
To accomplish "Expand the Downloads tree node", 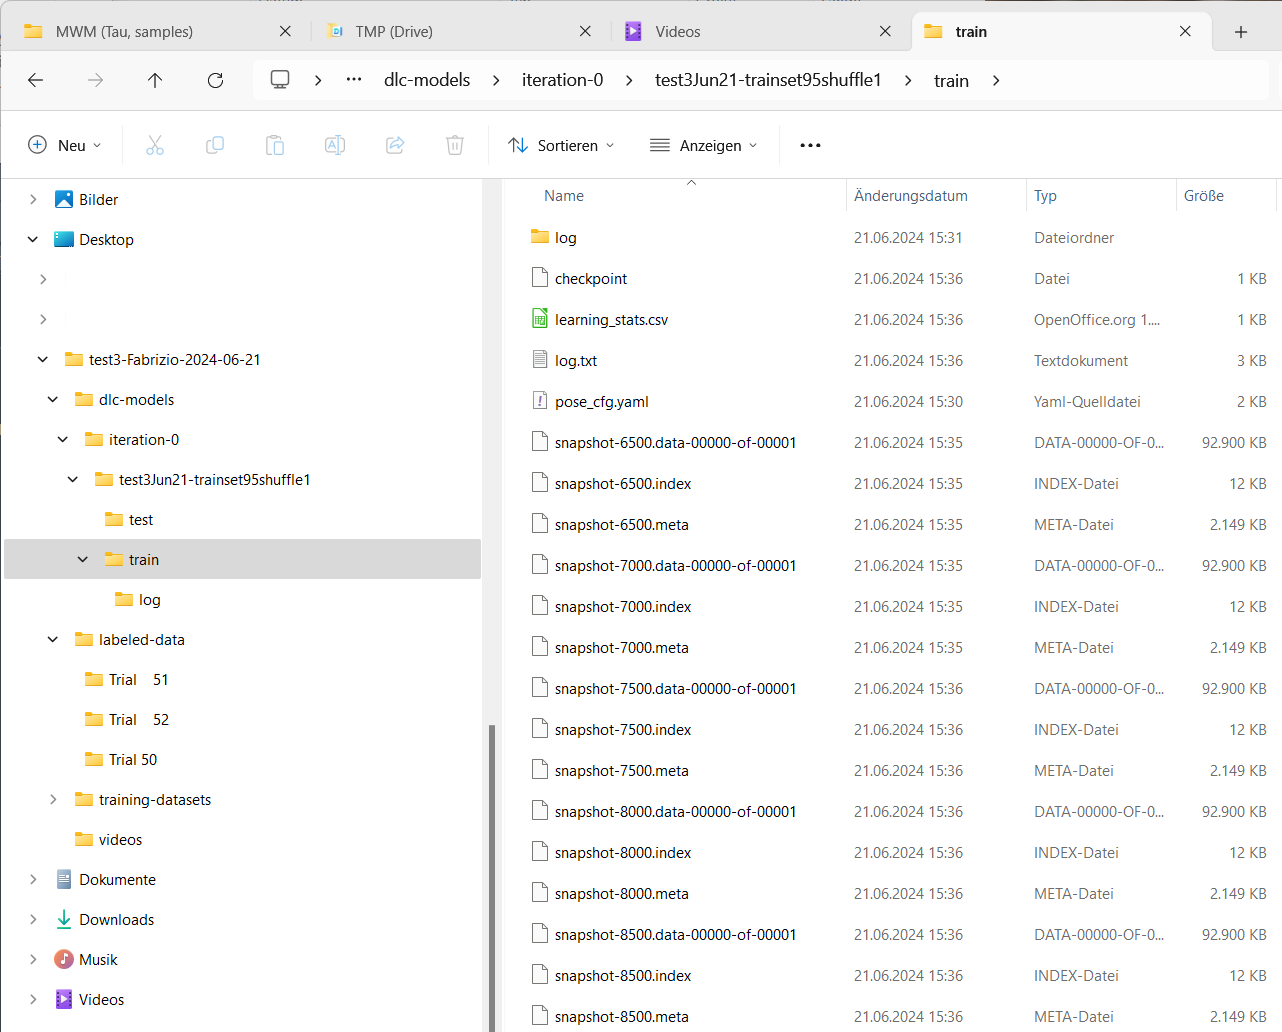I will coord(33,919).
